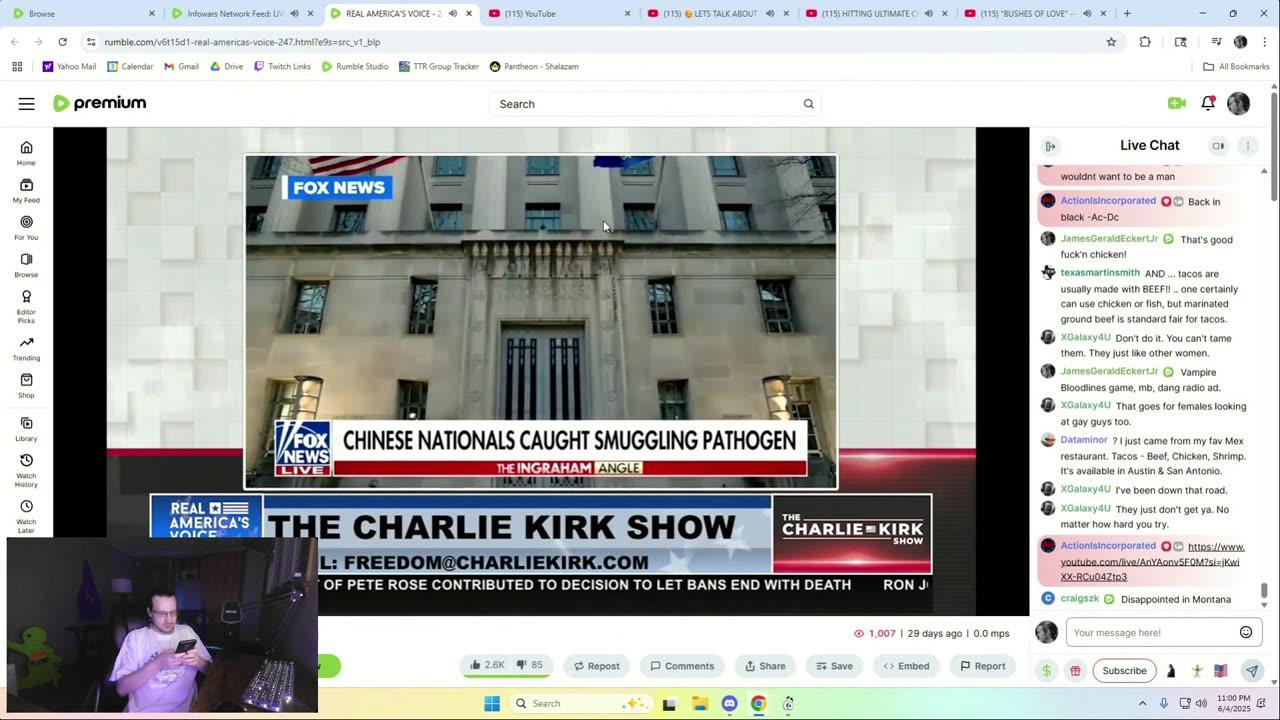The width and height of the screenshot is (1280, 720).
Task: Open My Feed in the sidebar
Action: click(x=26, y=191)
